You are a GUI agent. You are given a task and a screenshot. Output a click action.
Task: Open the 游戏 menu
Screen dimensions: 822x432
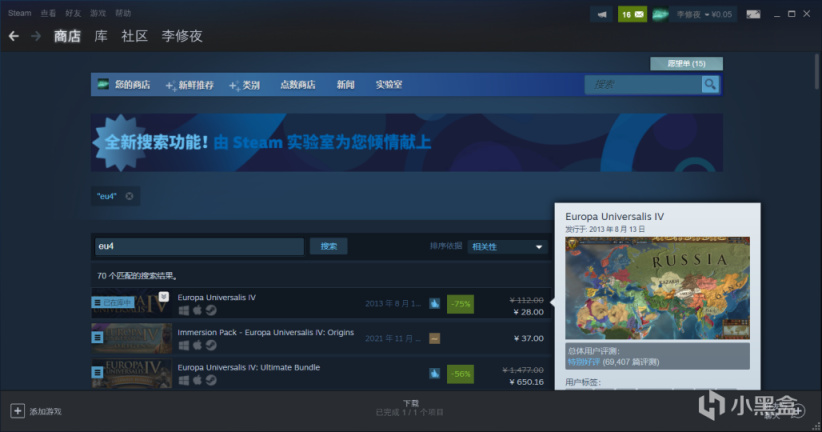pyautogui.click(x=98, y=13)
